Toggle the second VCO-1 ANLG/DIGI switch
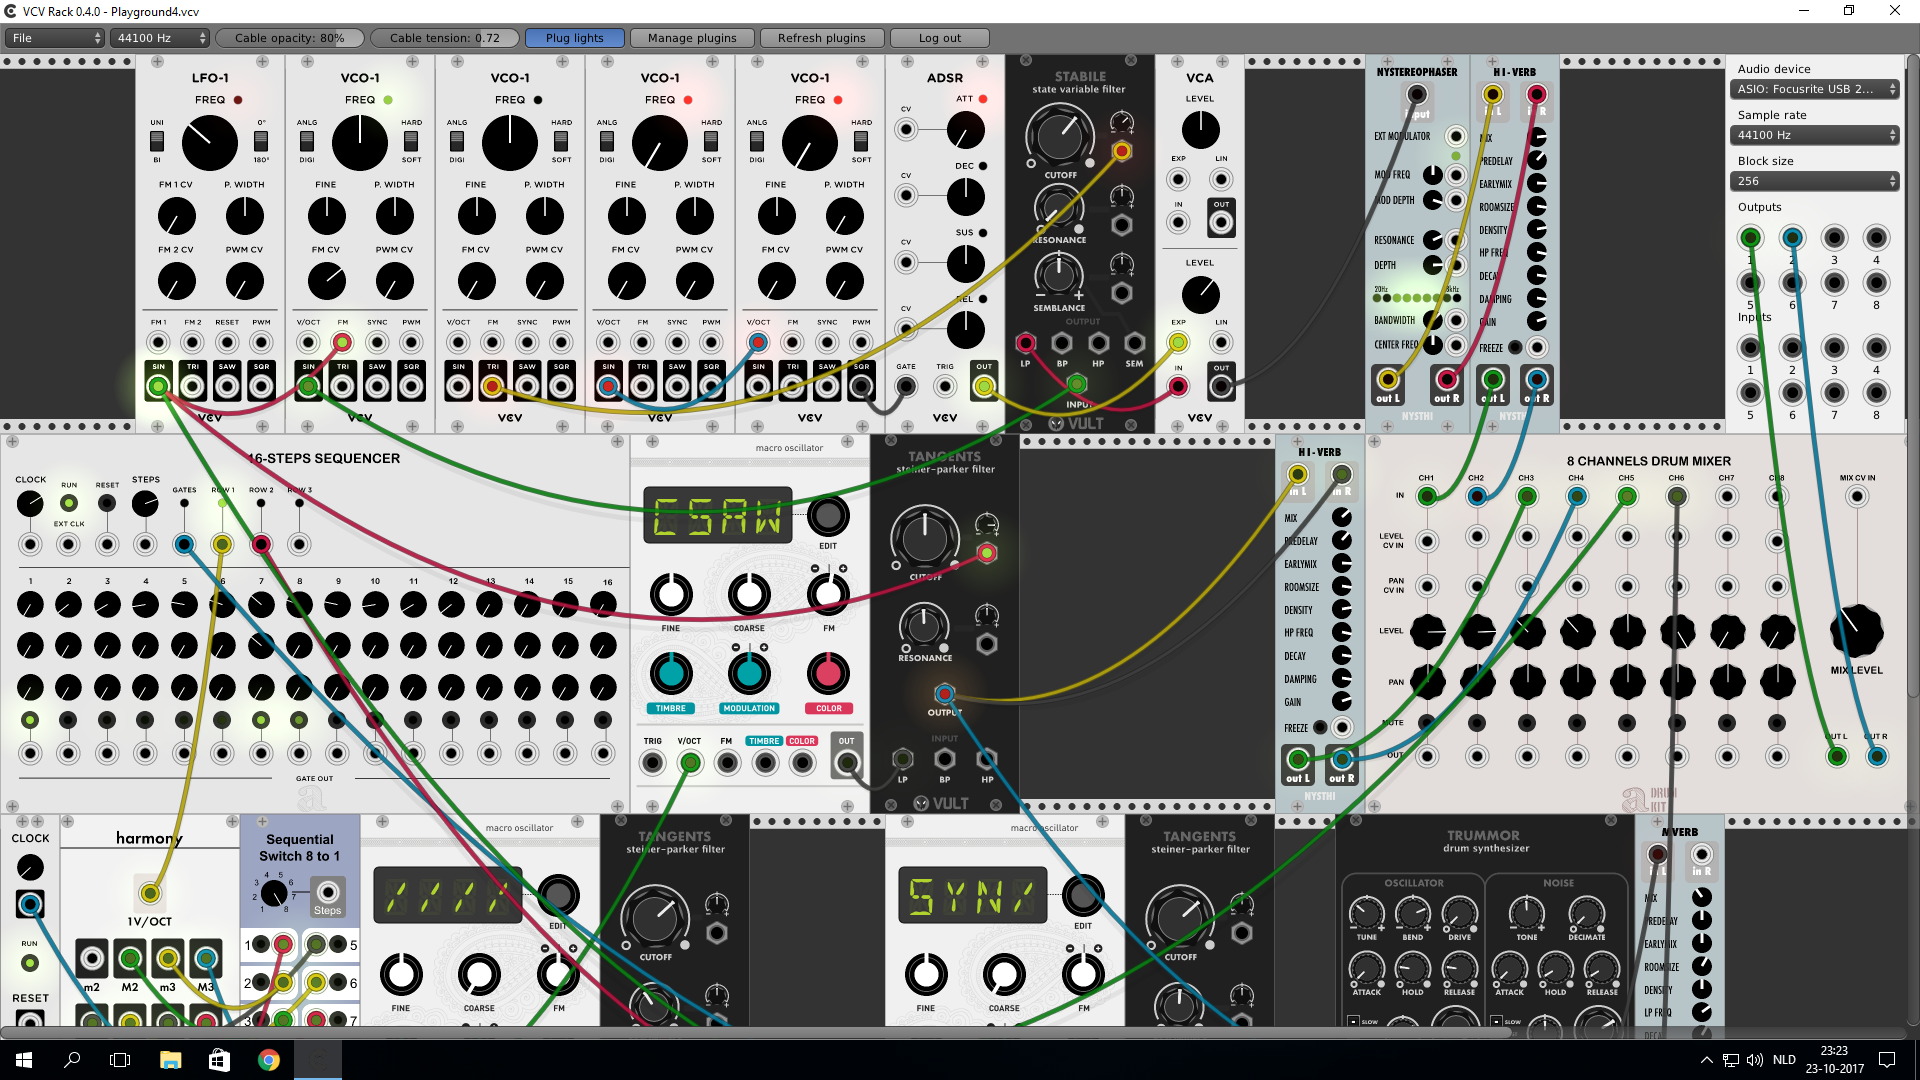The width and height of the screenshot is (1920, 1080). [457, 141]
